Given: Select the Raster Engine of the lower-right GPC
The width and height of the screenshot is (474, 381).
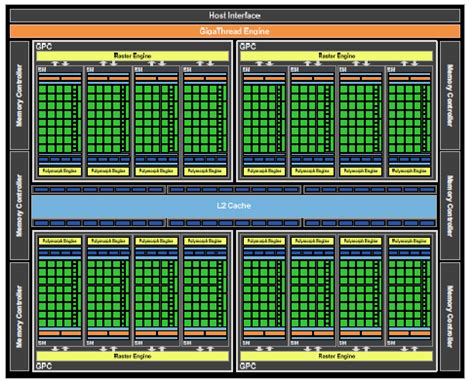Looking at the screenshot, I should pyautogui.click(x=336, y=356).
